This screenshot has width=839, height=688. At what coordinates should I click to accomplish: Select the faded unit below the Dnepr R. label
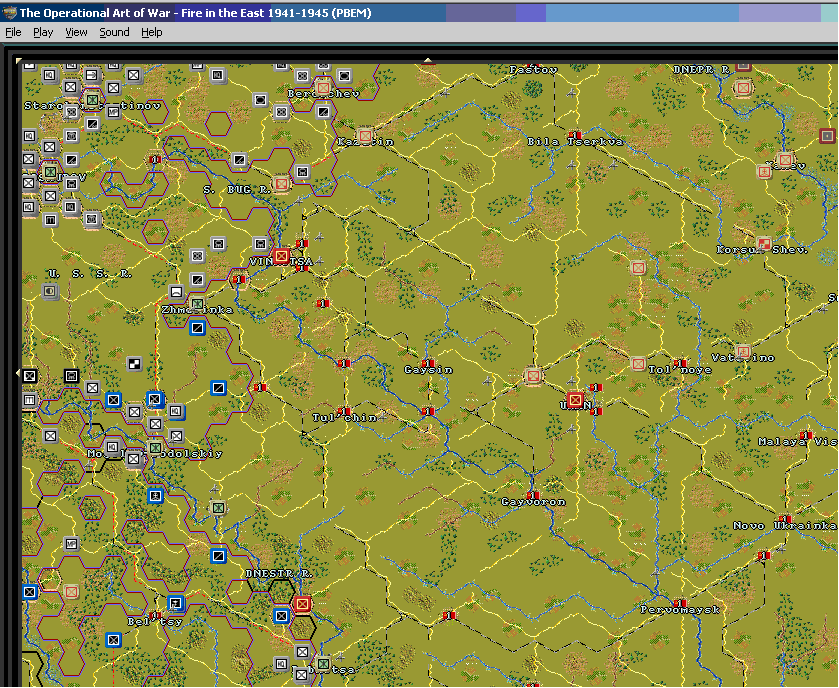tap(743, 88)
